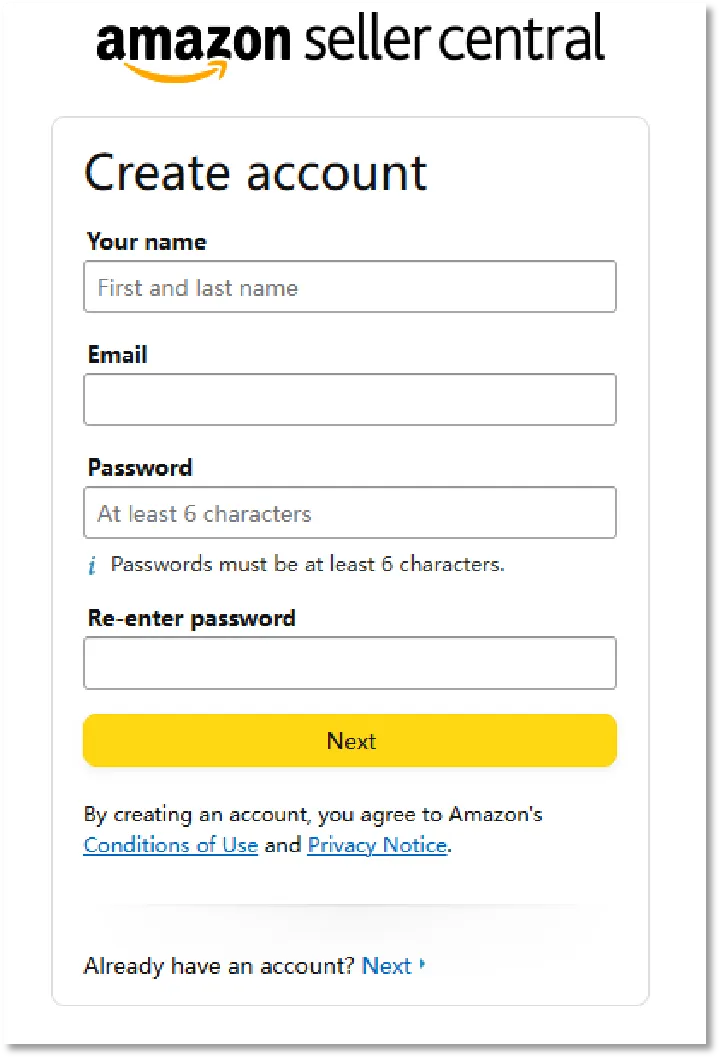Open the Conditions of Use link
The image size is (722, 1059).
(x=171, y=845)
